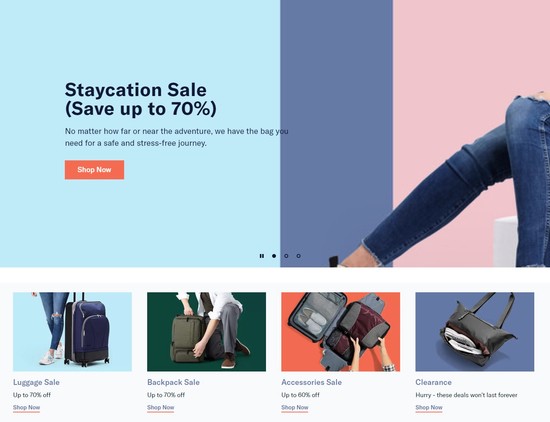Image resolution: width=550 pixels, height=422 pixels.
Task: Click the Staycation Sale banner headline
Action: [x=141, y=99]
